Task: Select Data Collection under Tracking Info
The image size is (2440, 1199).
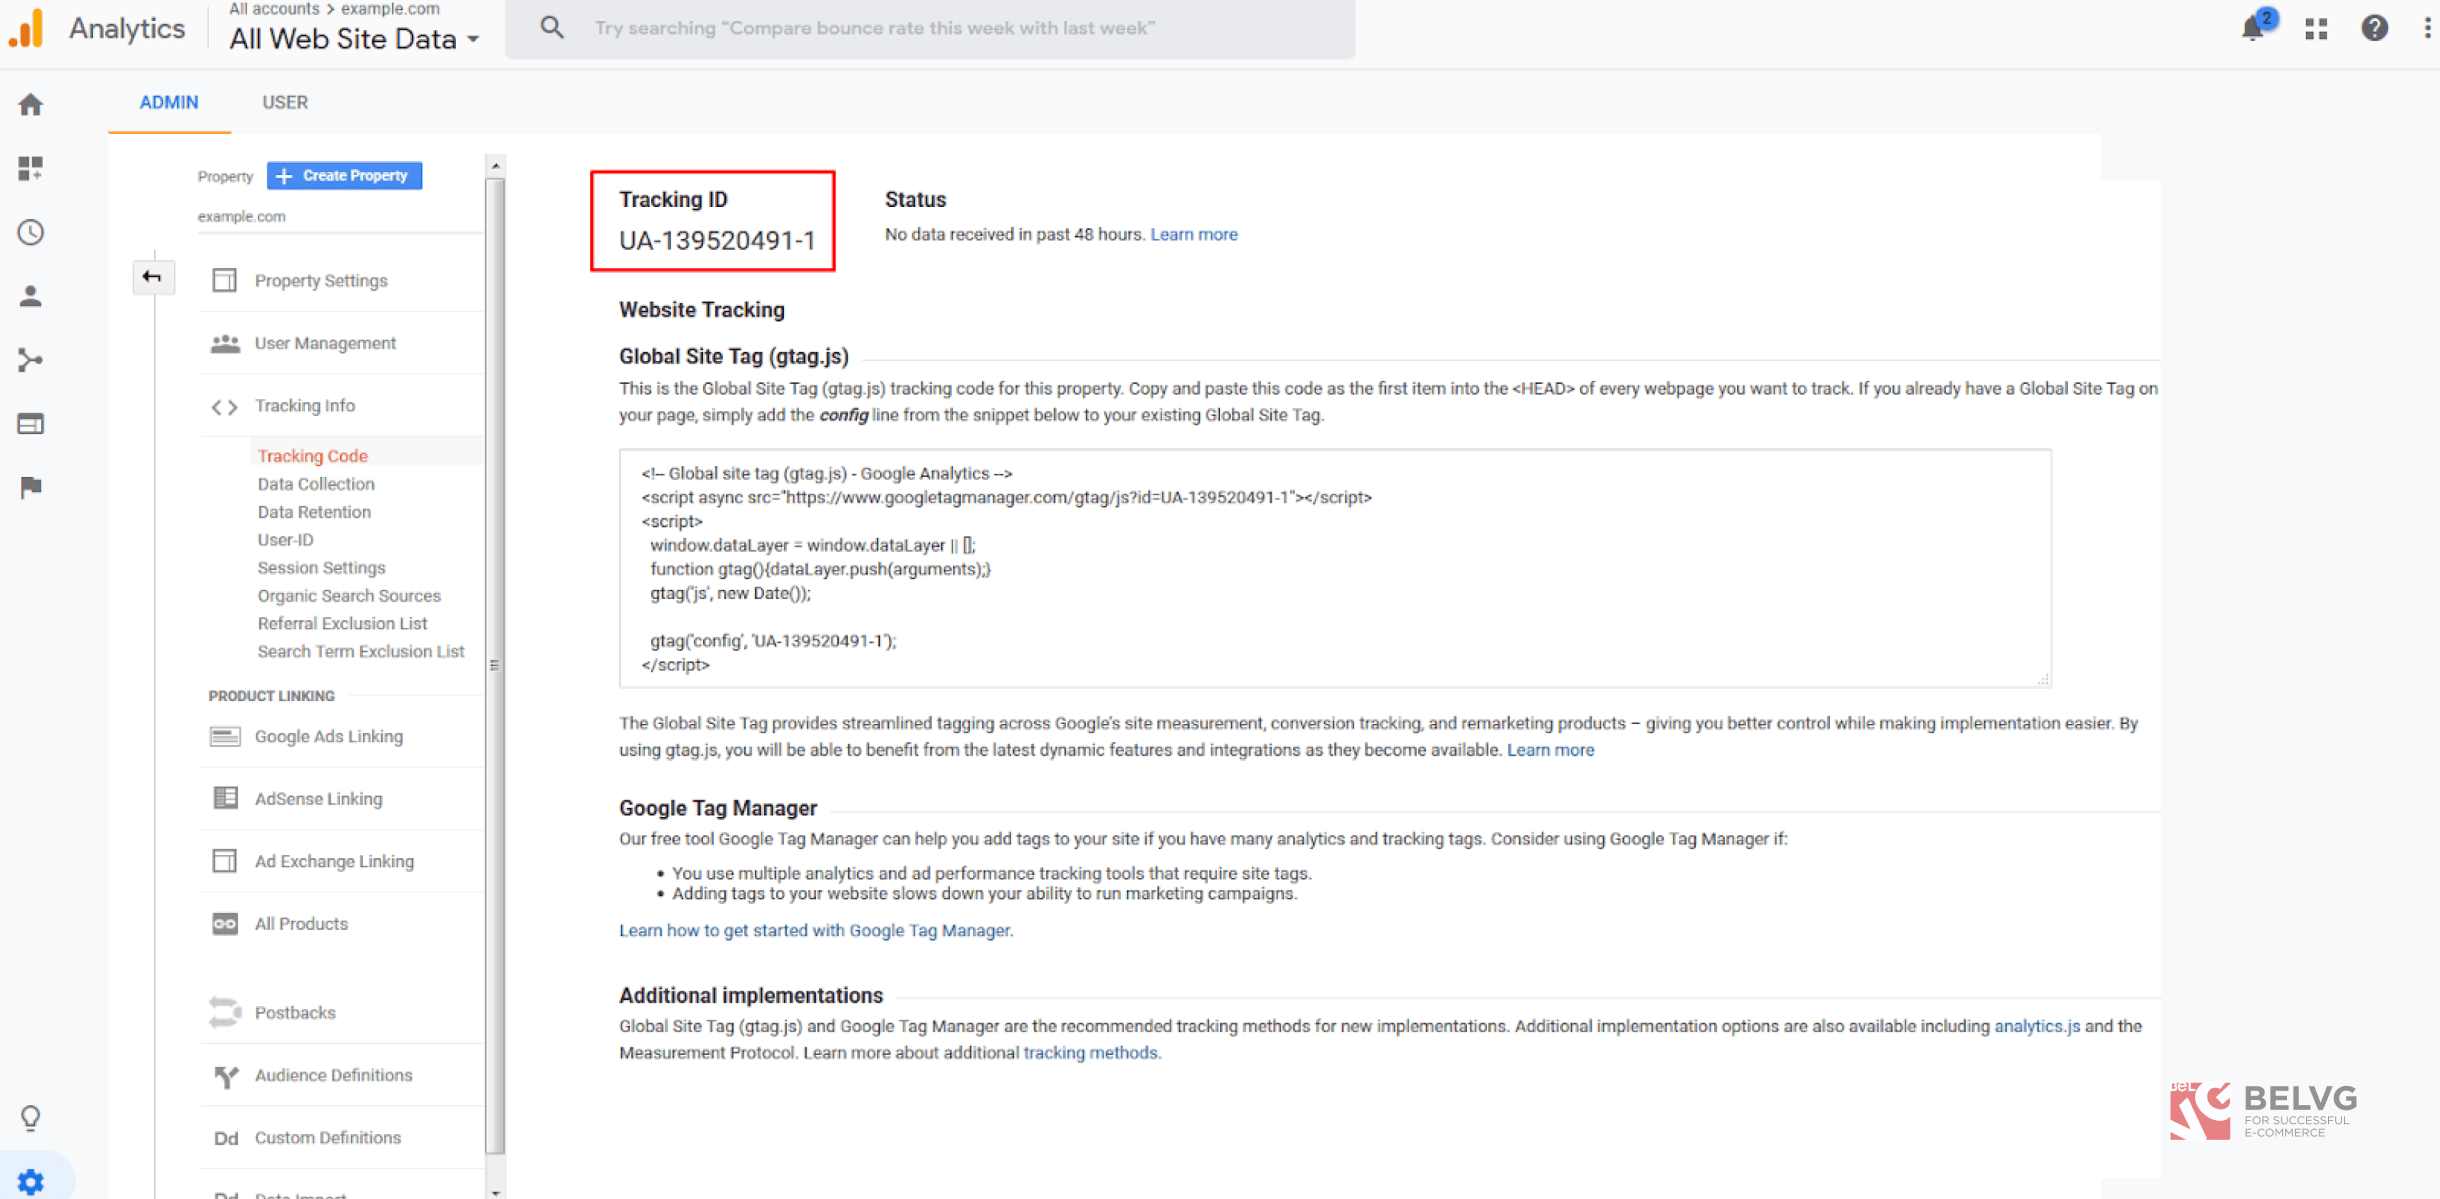Action: click(x=316, y=484)
